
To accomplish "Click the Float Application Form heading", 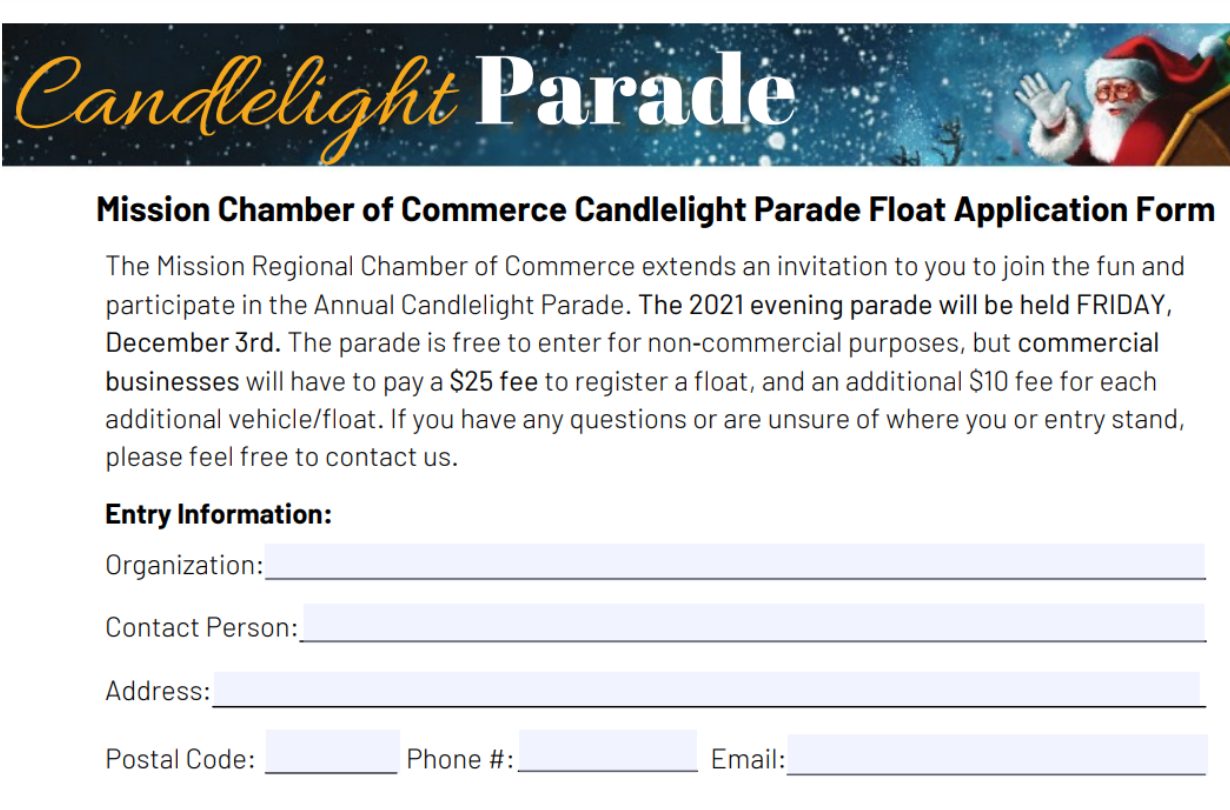I will [1003, 210].
